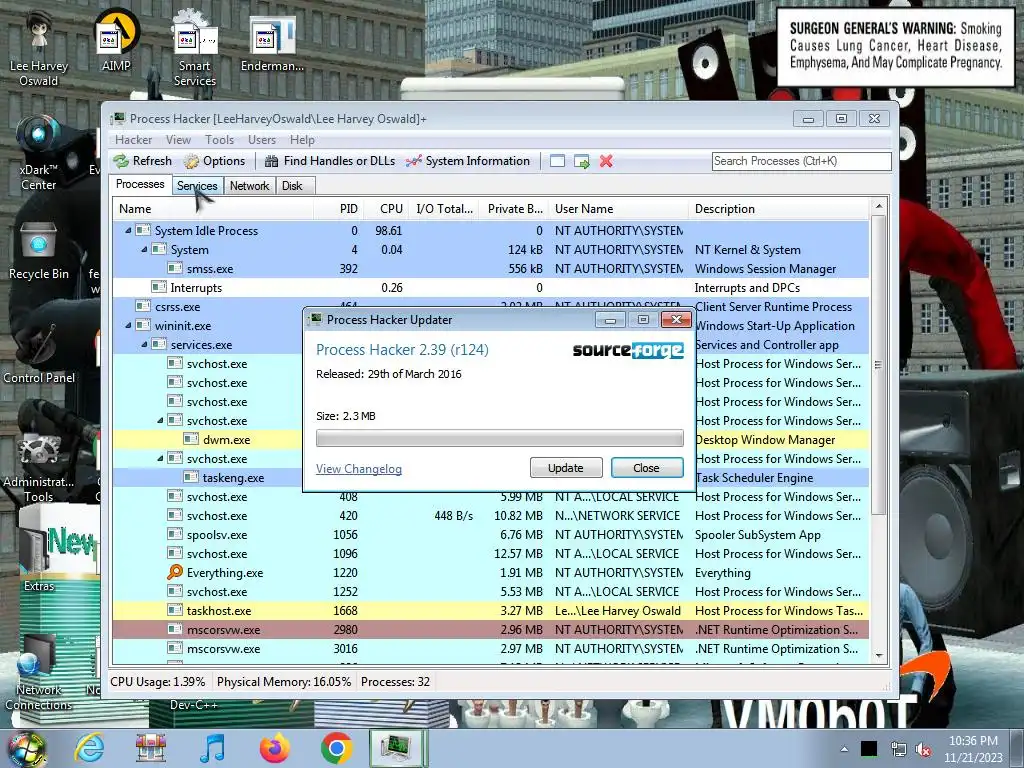Show hidden tray icons arrow
This screenshot has width=1024, height=768.
tap(844, 749)
